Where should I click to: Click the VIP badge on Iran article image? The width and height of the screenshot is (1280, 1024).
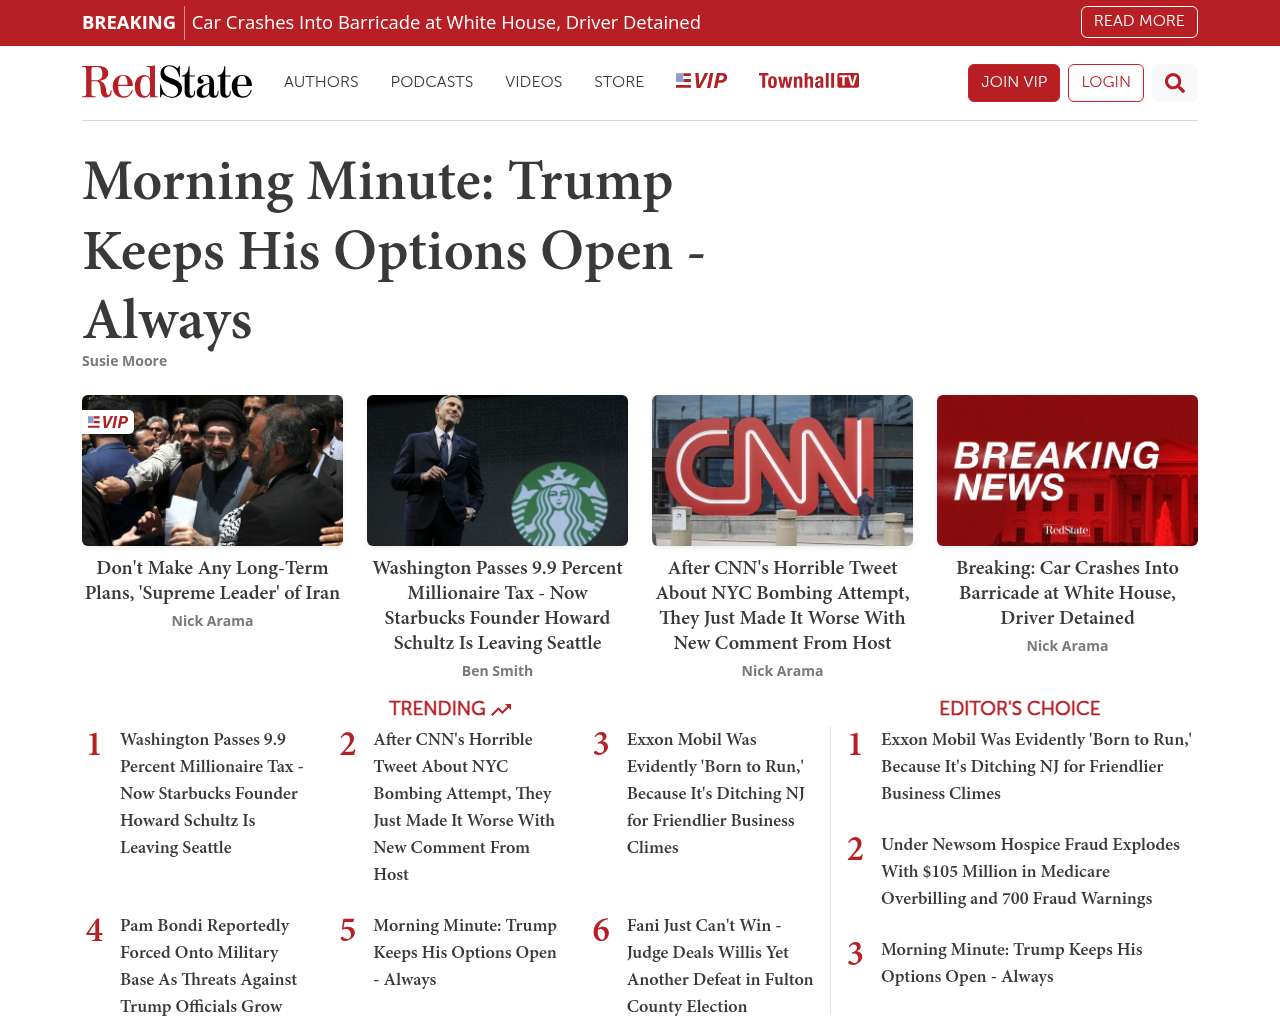click(x=108, y=422)
